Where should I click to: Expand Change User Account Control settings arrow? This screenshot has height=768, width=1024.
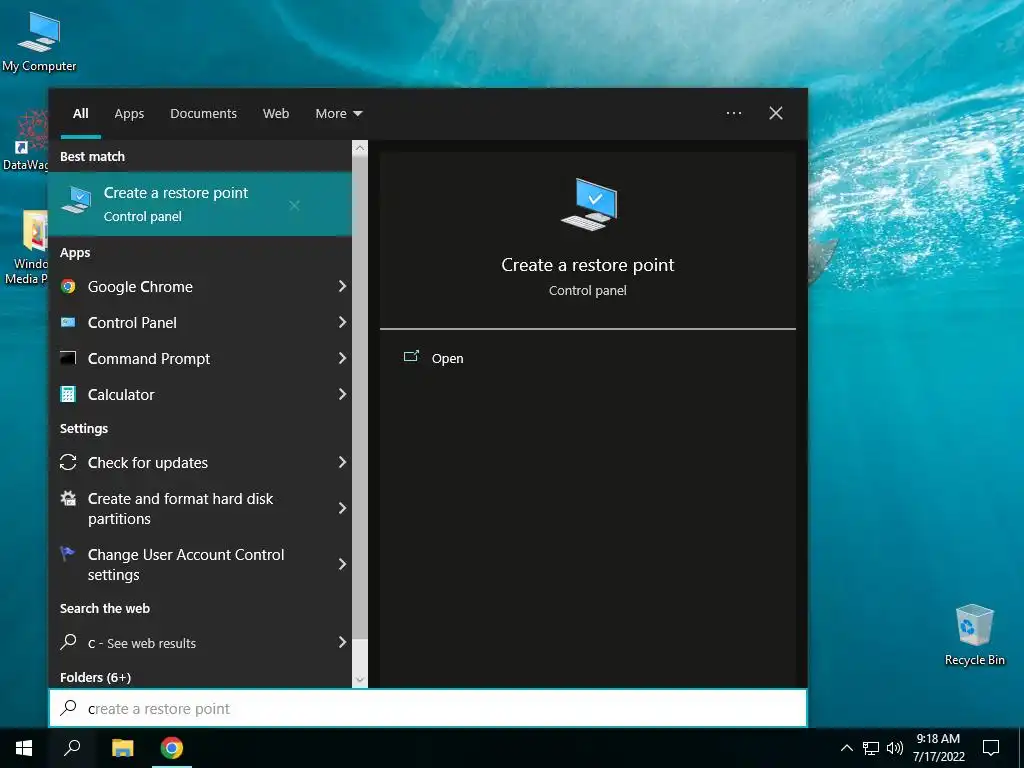pos(342,564)
